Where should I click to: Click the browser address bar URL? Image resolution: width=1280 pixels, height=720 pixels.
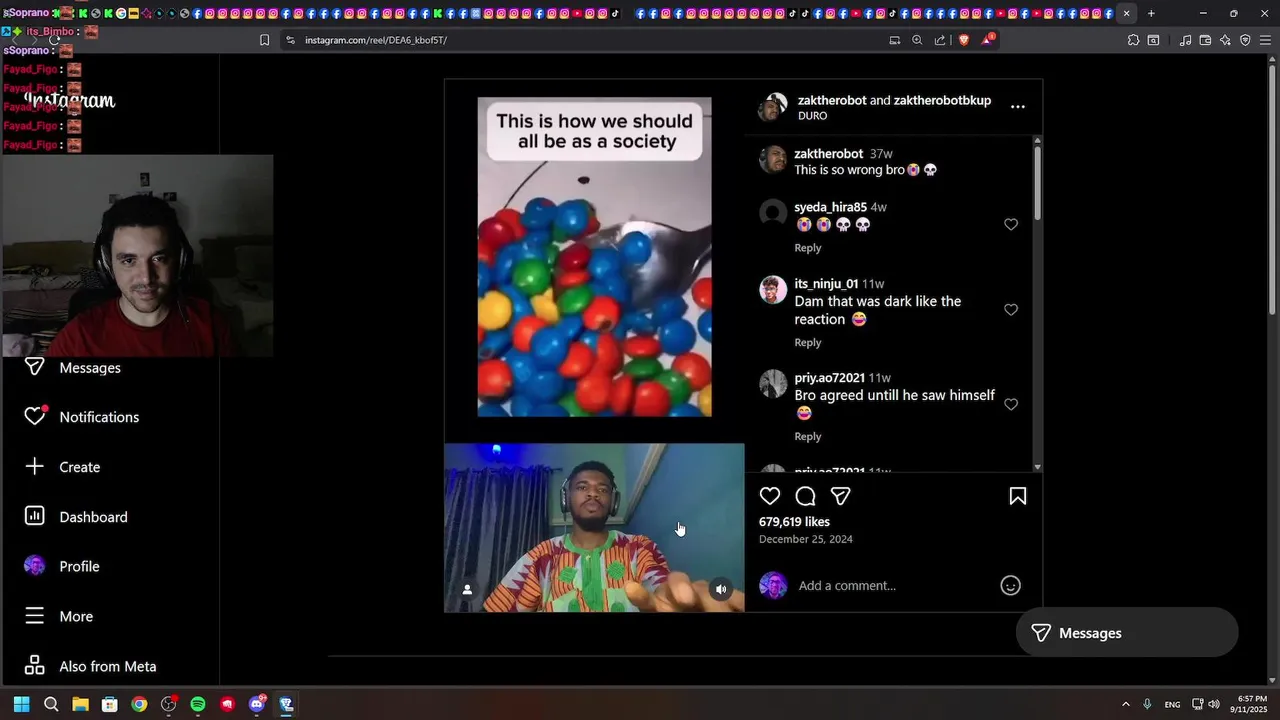click(376, 40)
